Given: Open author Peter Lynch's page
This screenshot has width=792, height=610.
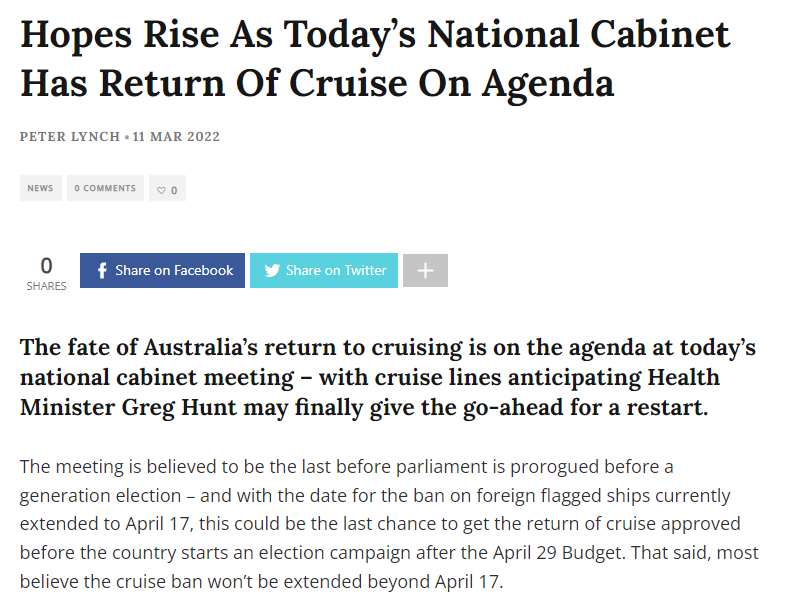Looking at the screenshot, I should 70,137.
